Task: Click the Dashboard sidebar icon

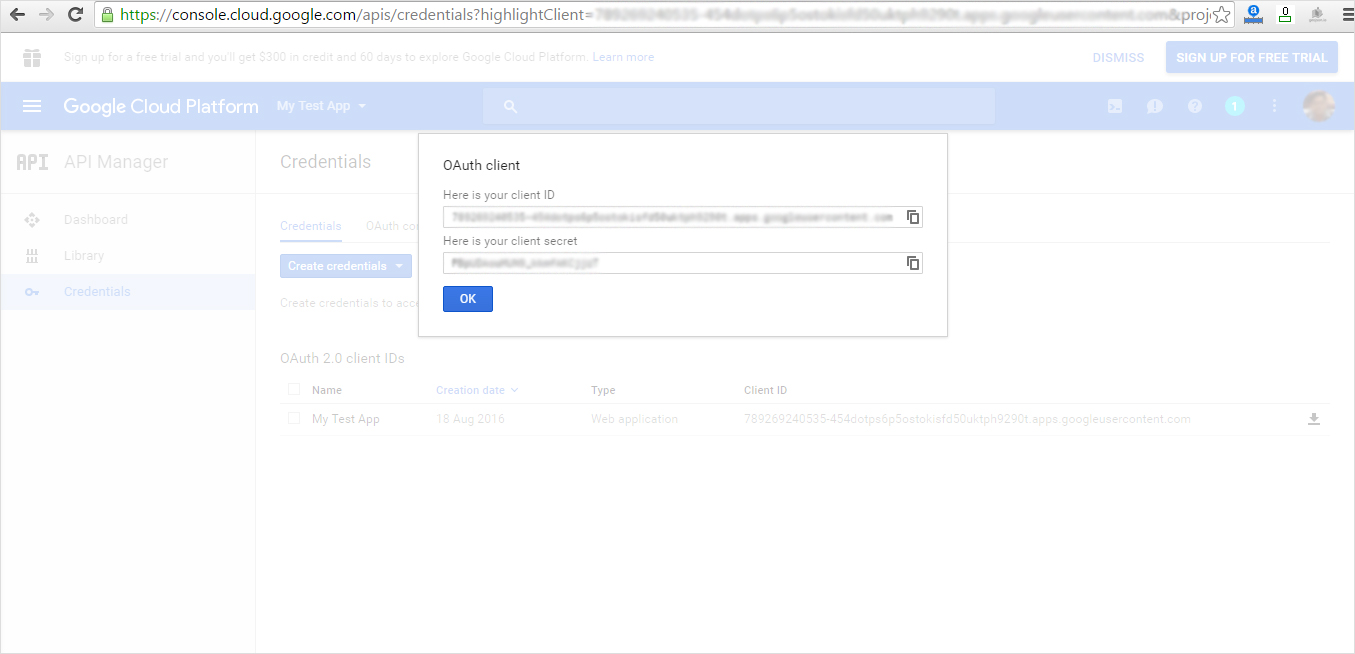Action: tap(32, 220)
